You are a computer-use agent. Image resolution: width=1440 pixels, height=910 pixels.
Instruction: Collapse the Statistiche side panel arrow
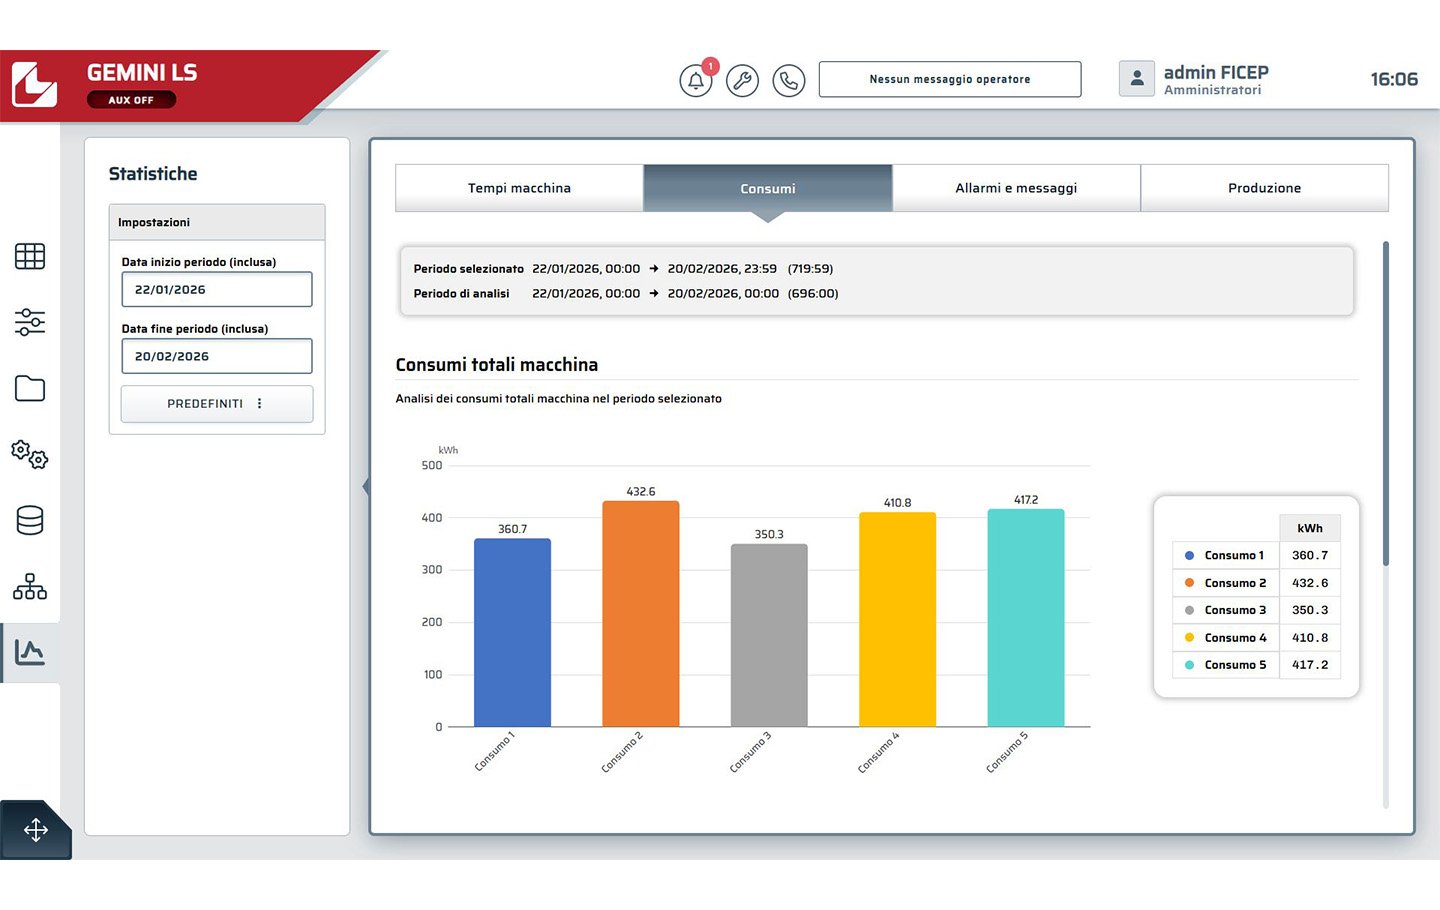click(366, 487)
